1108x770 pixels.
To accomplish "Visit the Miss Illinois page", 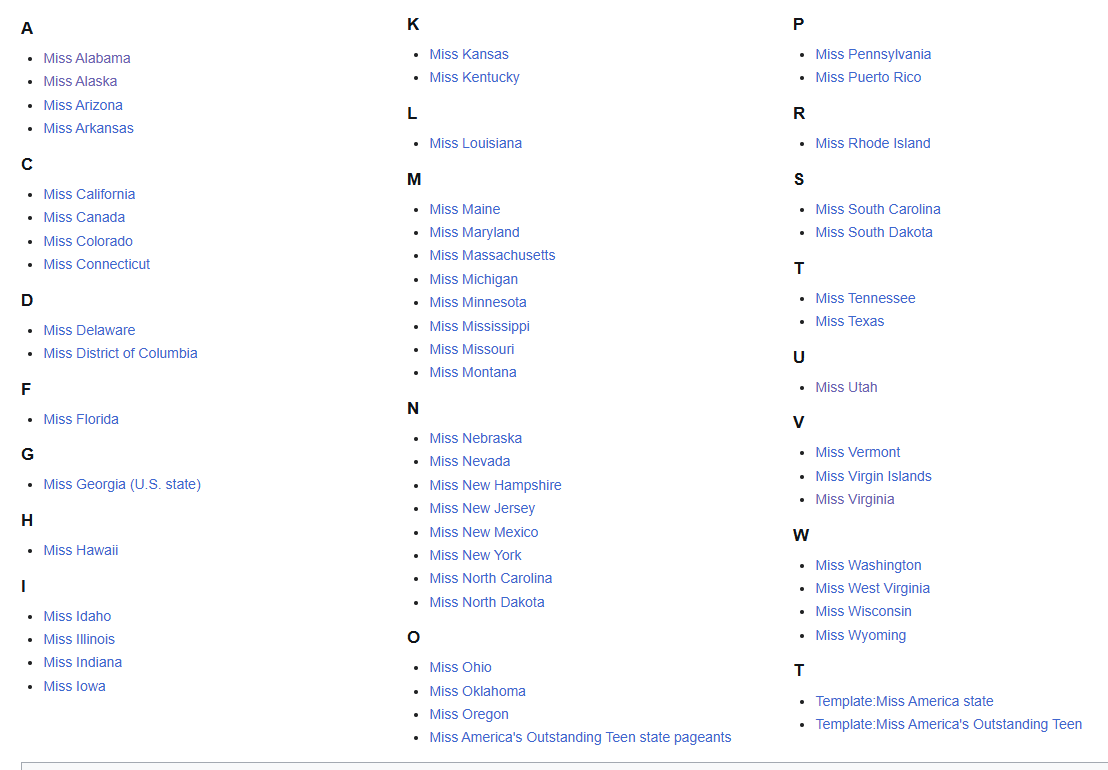I will (79, 639).
